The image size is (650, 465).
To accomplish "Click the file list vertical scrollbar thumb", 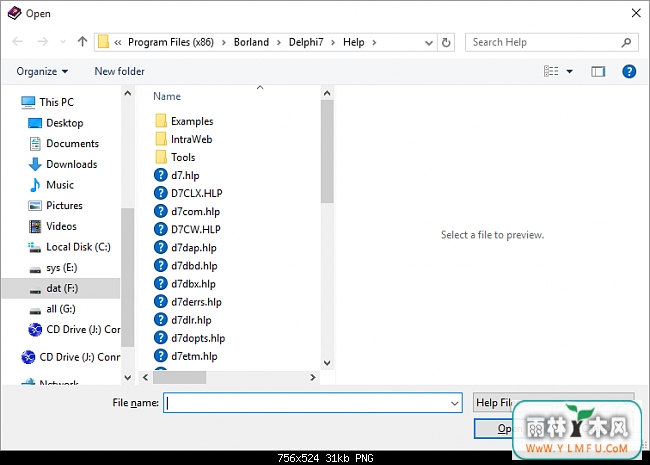I will pyautogui.click(x=327, y=151).
